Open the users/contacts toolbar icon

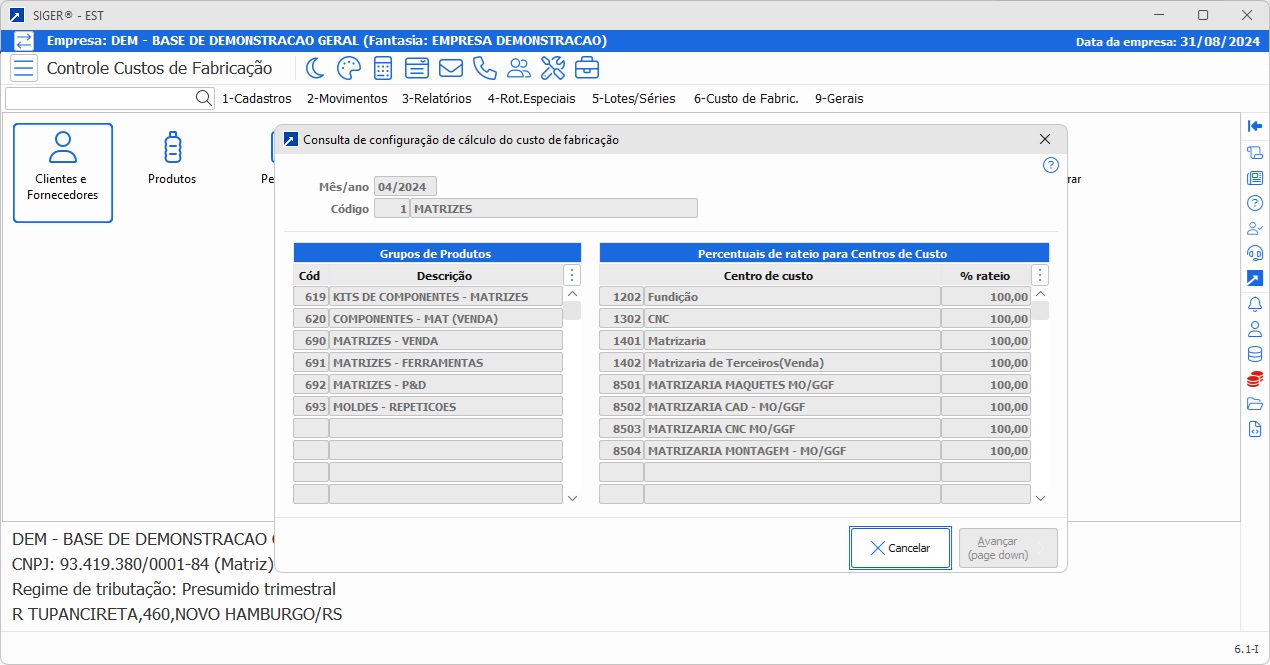[x=518, y=68]
